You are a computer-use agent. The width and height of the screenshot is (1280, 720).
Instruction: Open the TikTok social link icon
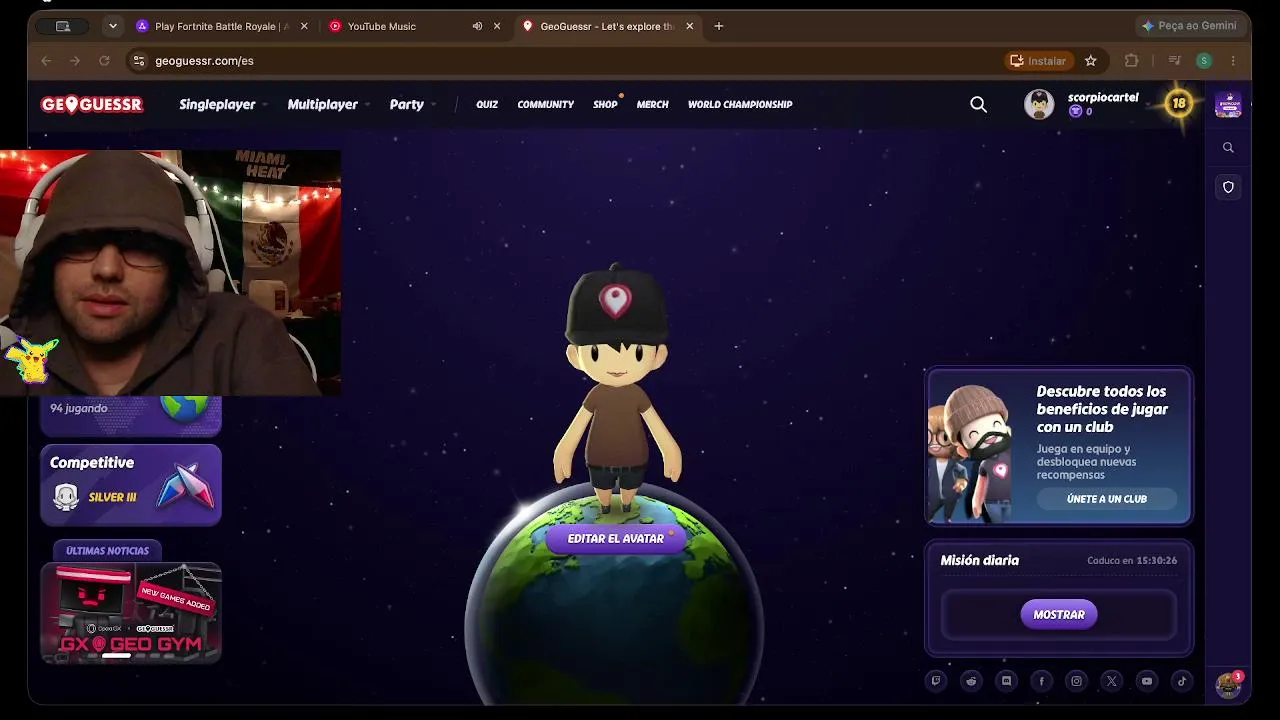click(1182, 681)
